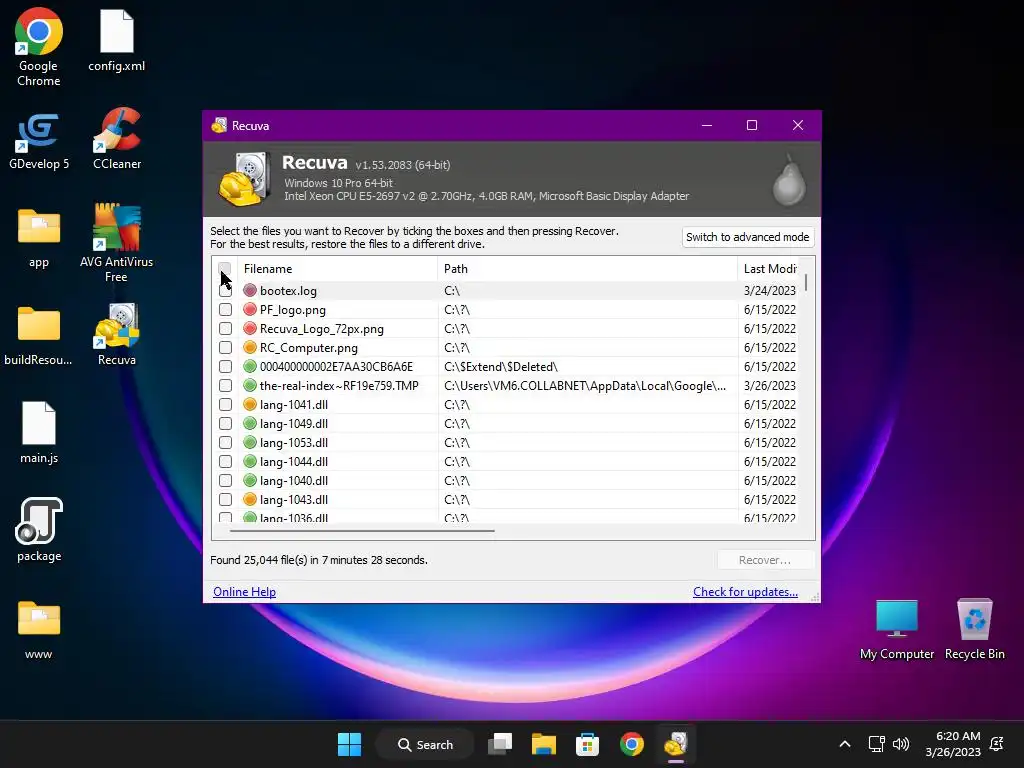The width and height of the screenshot is (1024, 768).
Task: Minimize the Recuva window
Action: point(707,125)
